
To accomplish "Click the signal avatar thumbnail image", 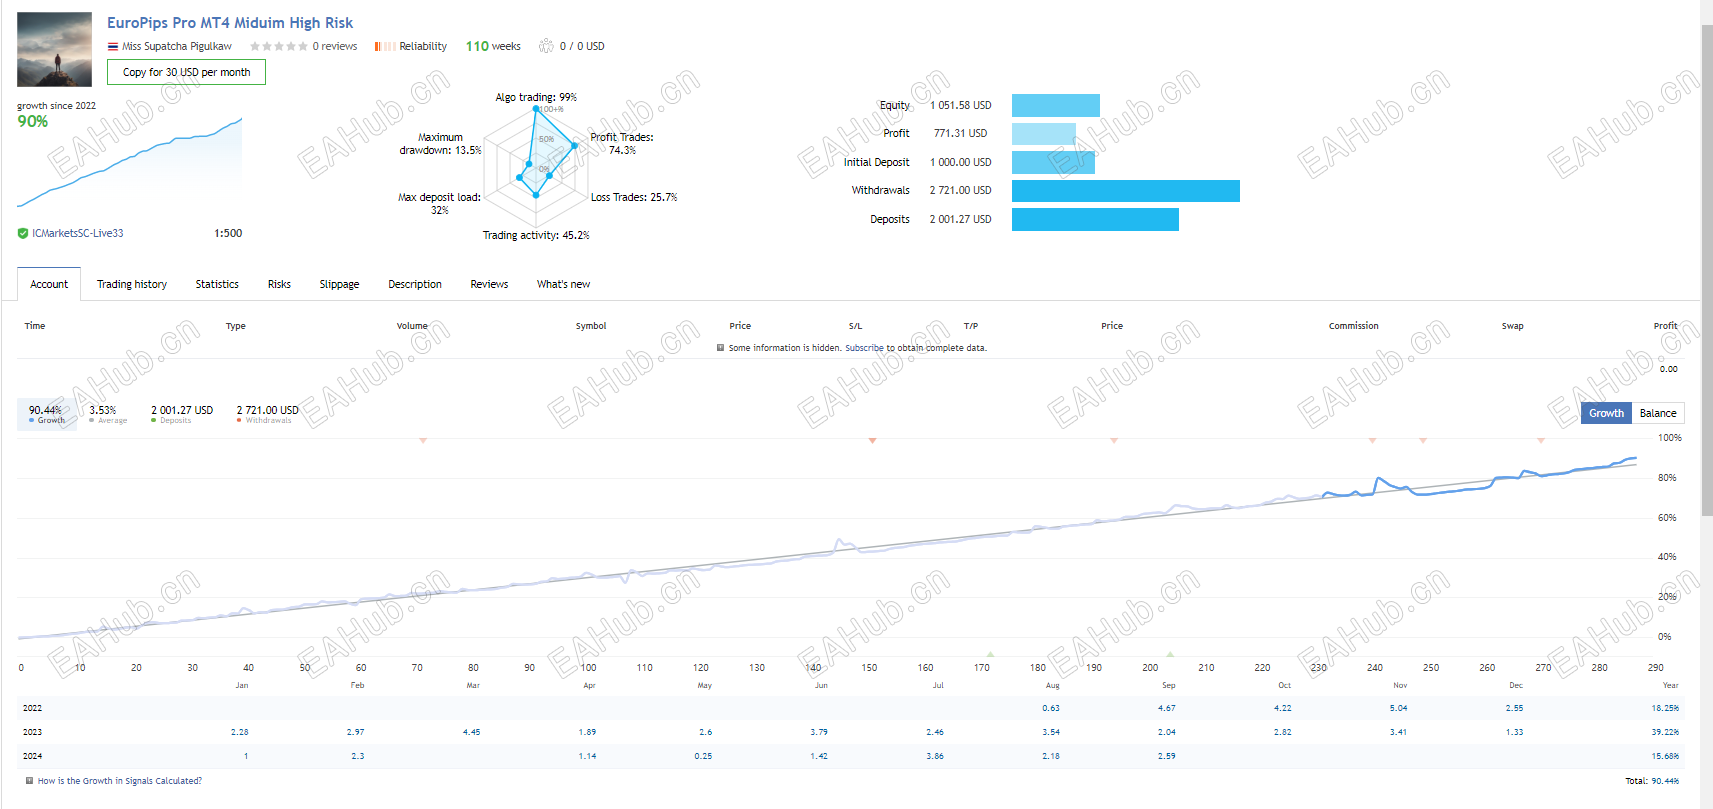I will [54, 49].
